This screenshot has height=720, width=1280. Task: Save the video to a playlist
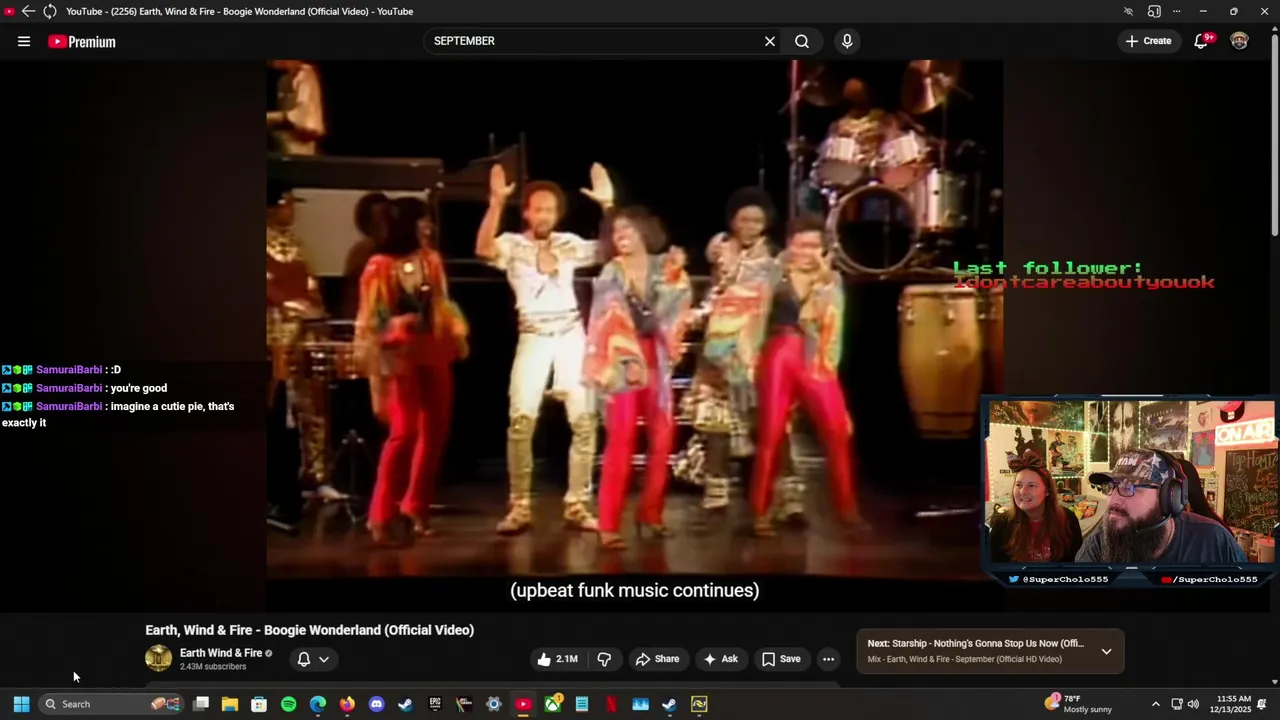pos(781,659)
